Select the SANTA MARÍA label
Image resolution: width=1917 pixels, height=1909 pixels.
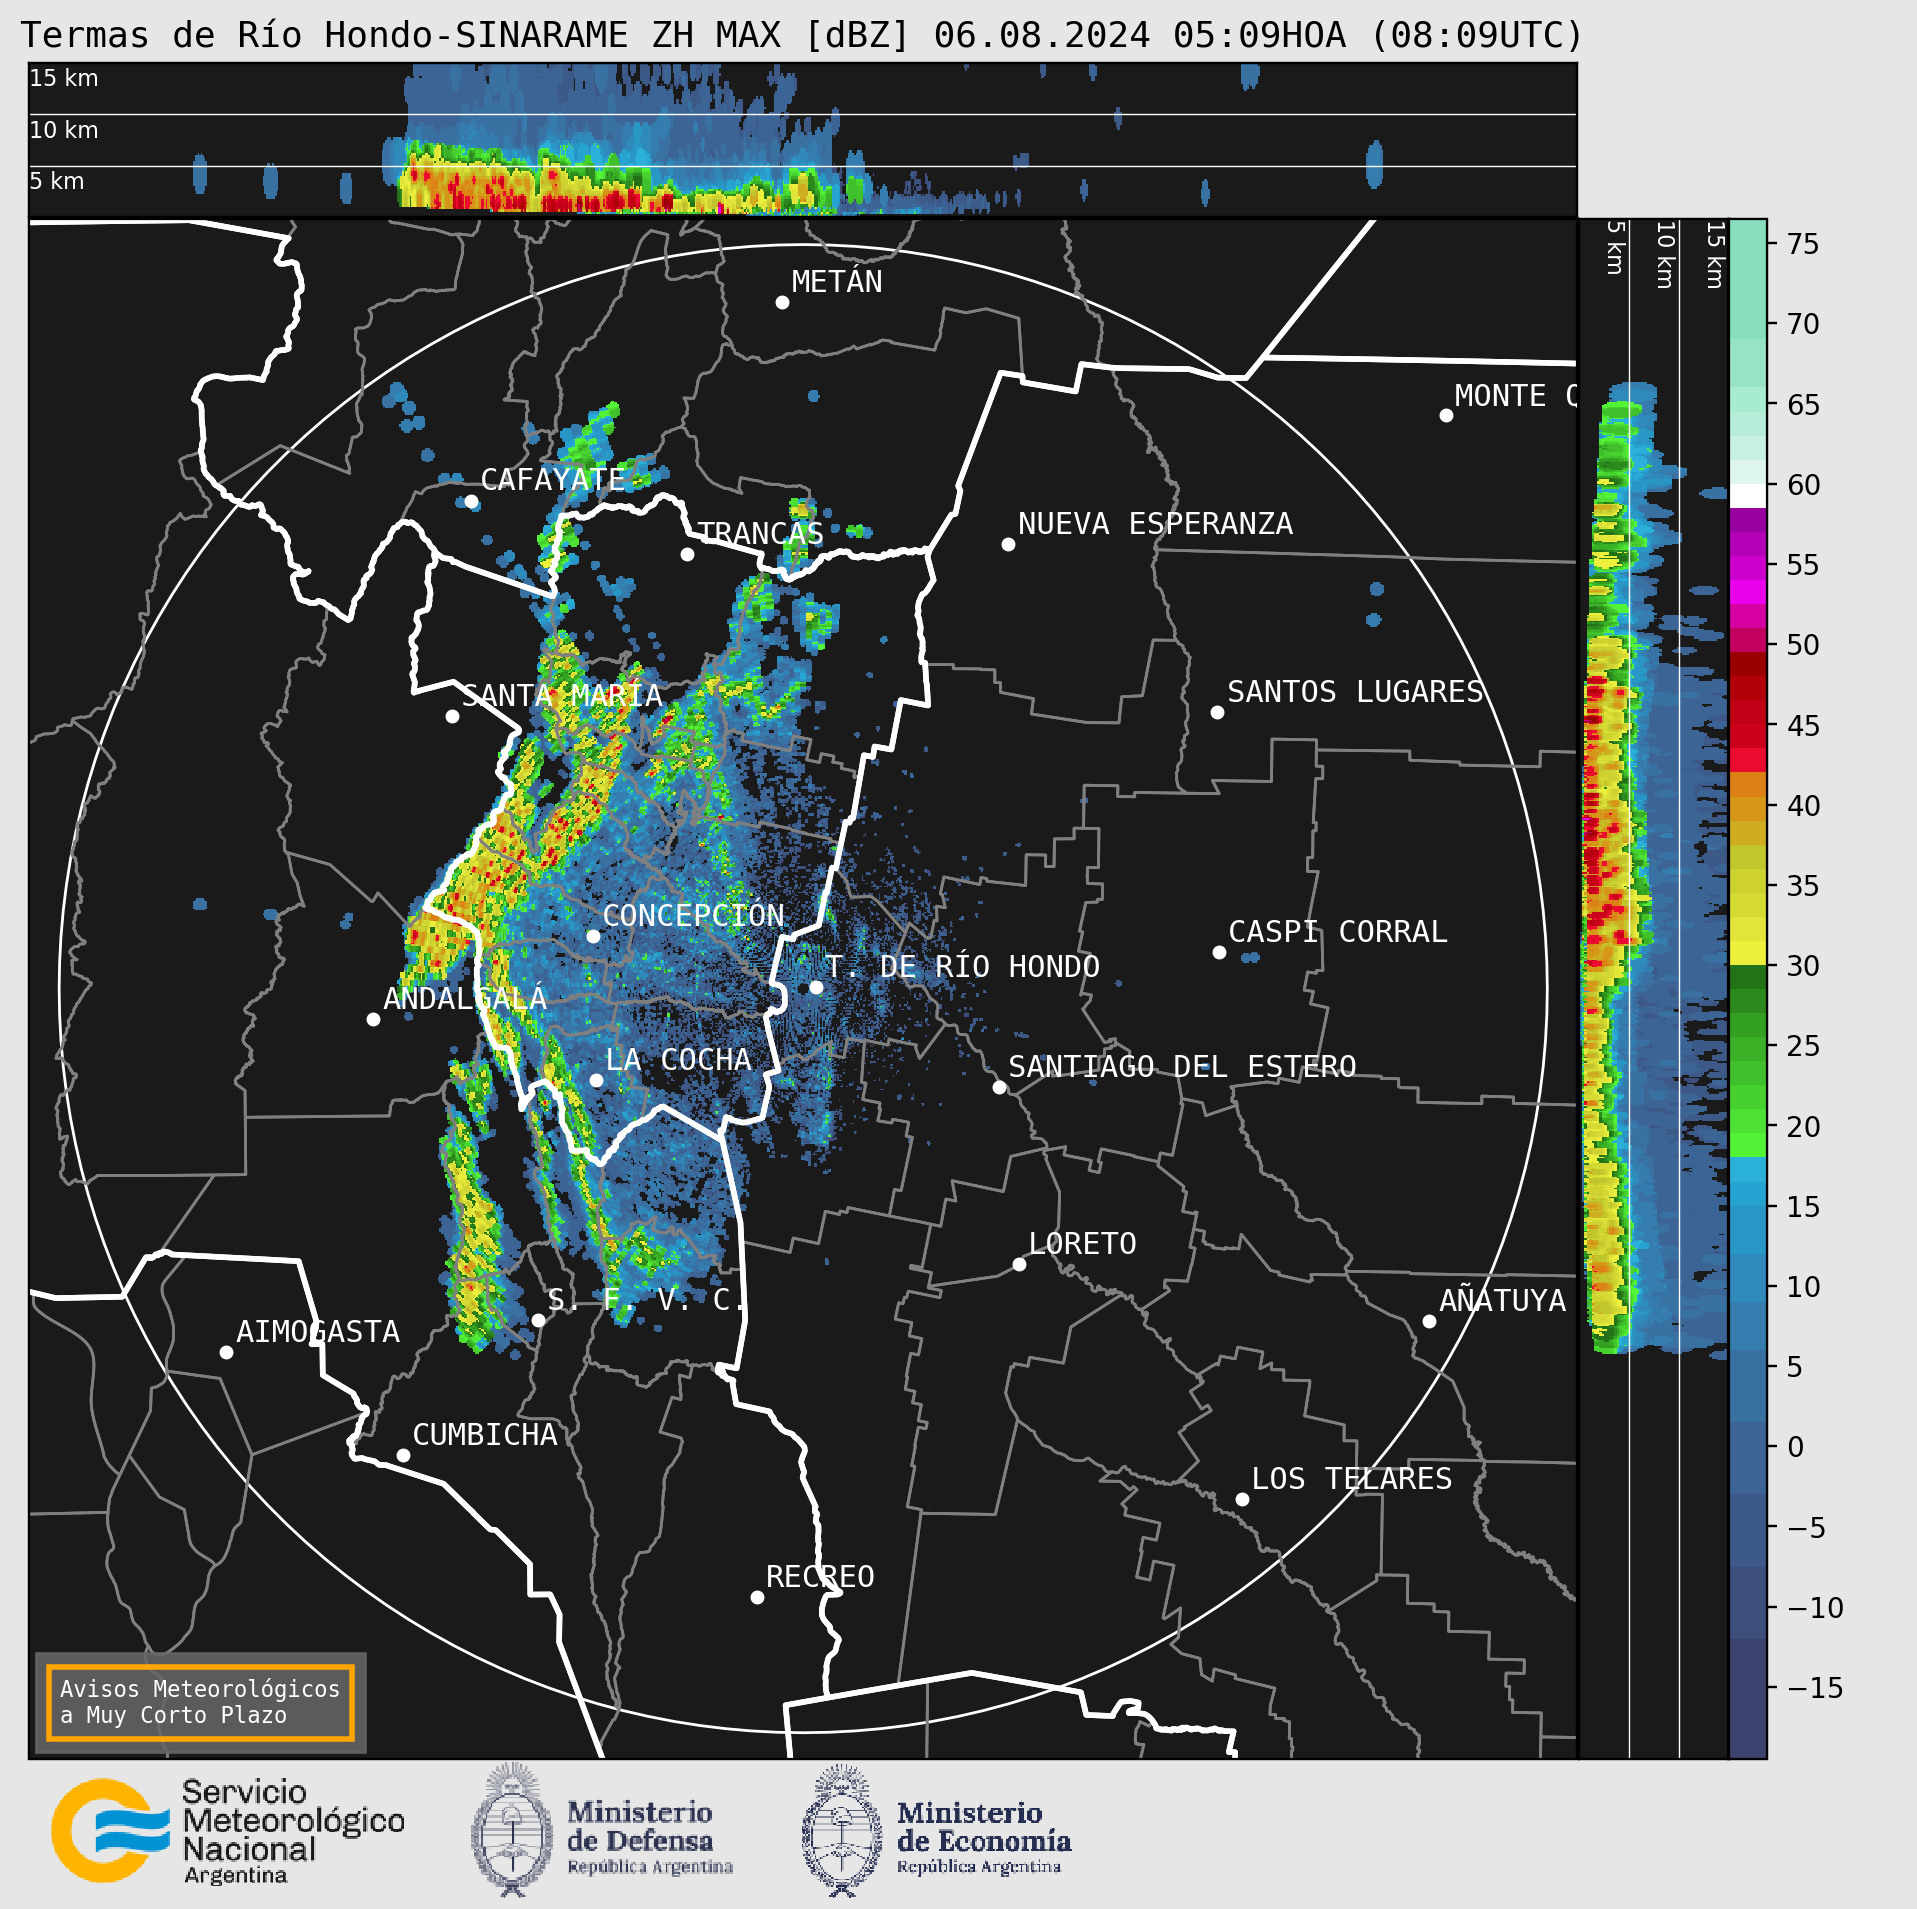point(562,696)
